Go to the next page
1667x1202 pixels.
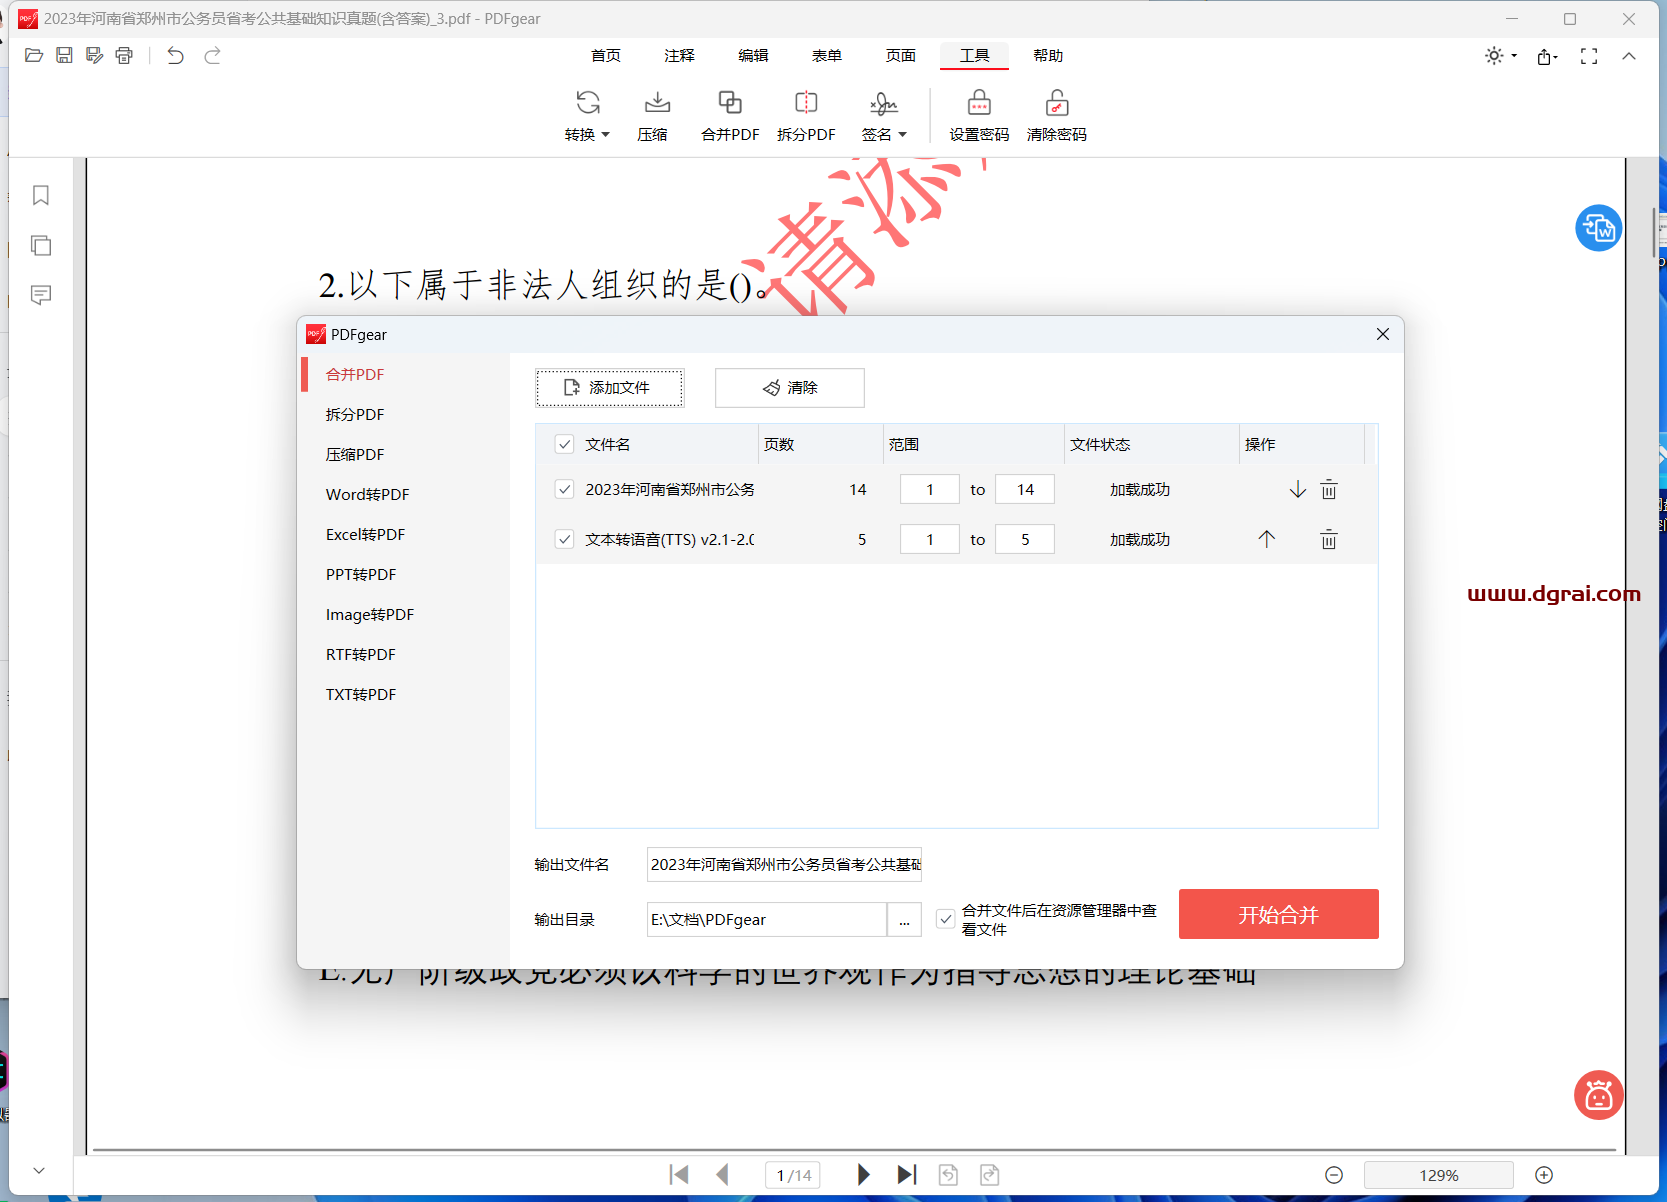coord(864,1174)
